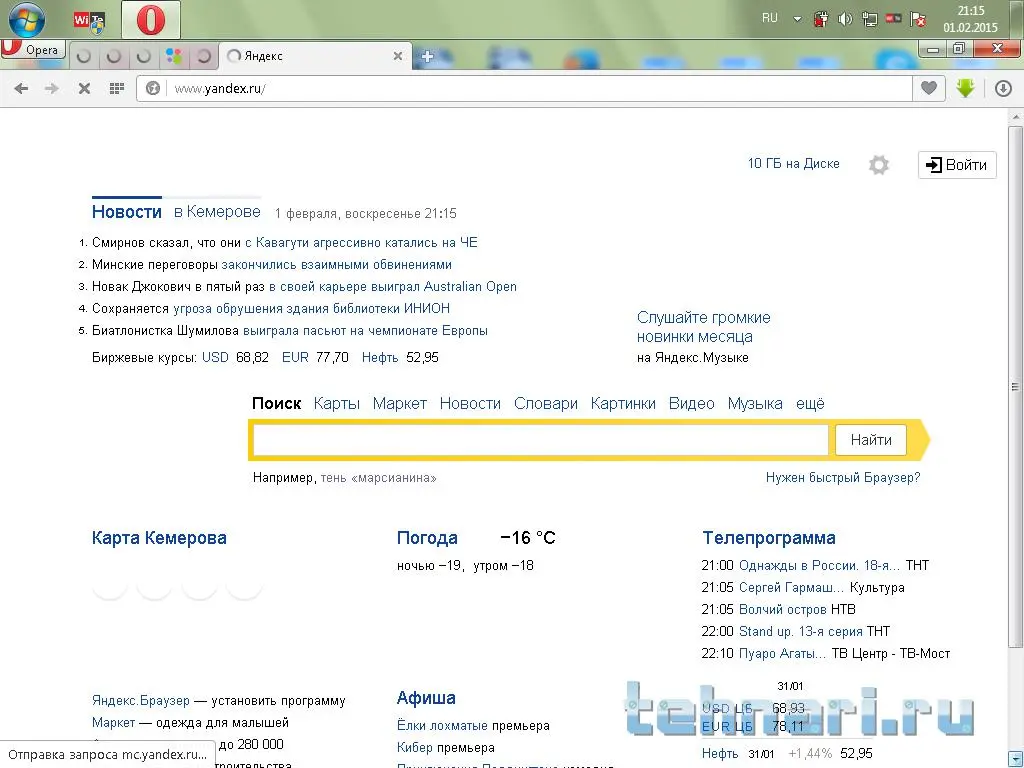Click the green download arrow extension
The width and height of the screenshot is (1024, 768).
tap(965, 88)
